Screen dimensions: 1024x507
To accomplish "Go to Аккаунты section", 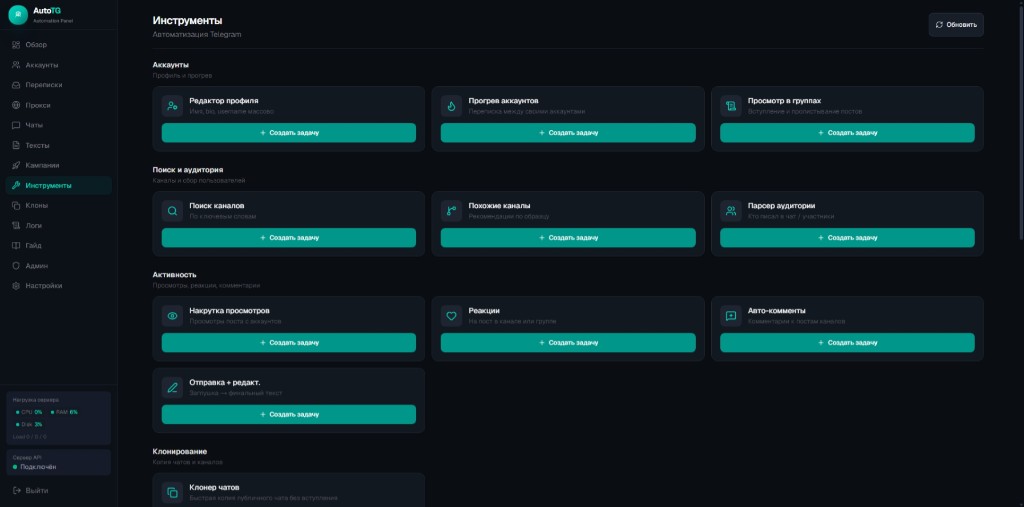I will (59, 65).
